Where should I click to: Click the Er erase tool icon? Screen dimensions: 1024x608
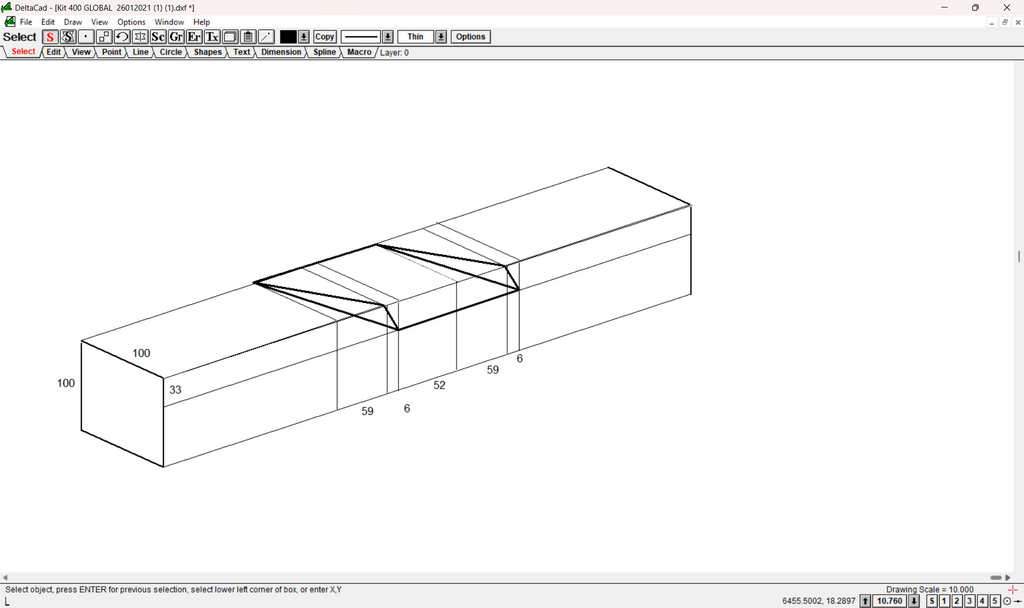click(194, 37)
